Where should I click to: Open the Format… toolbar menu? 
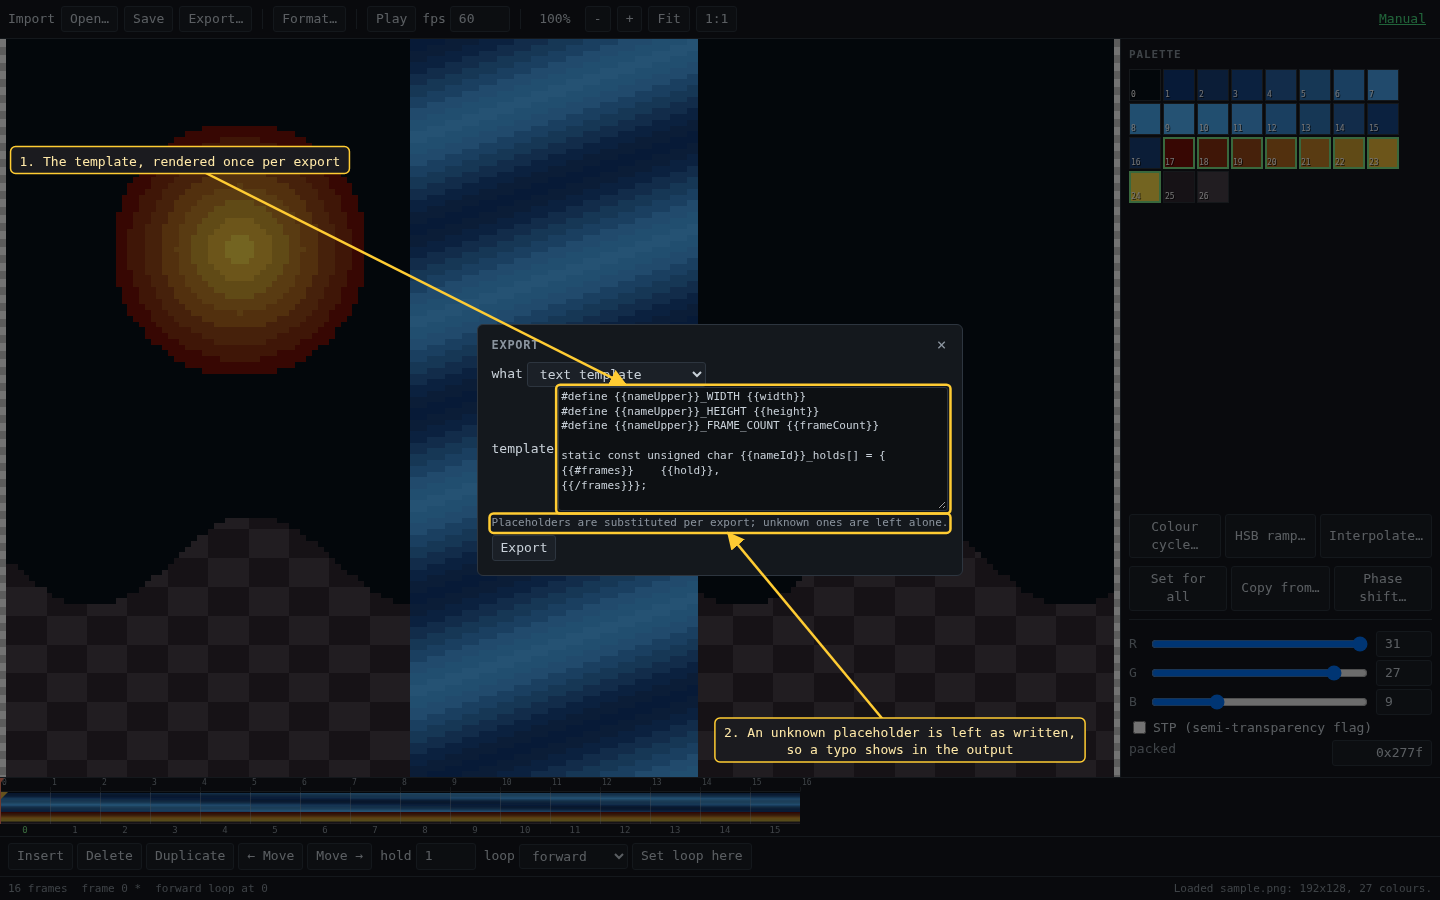(309, 19)
